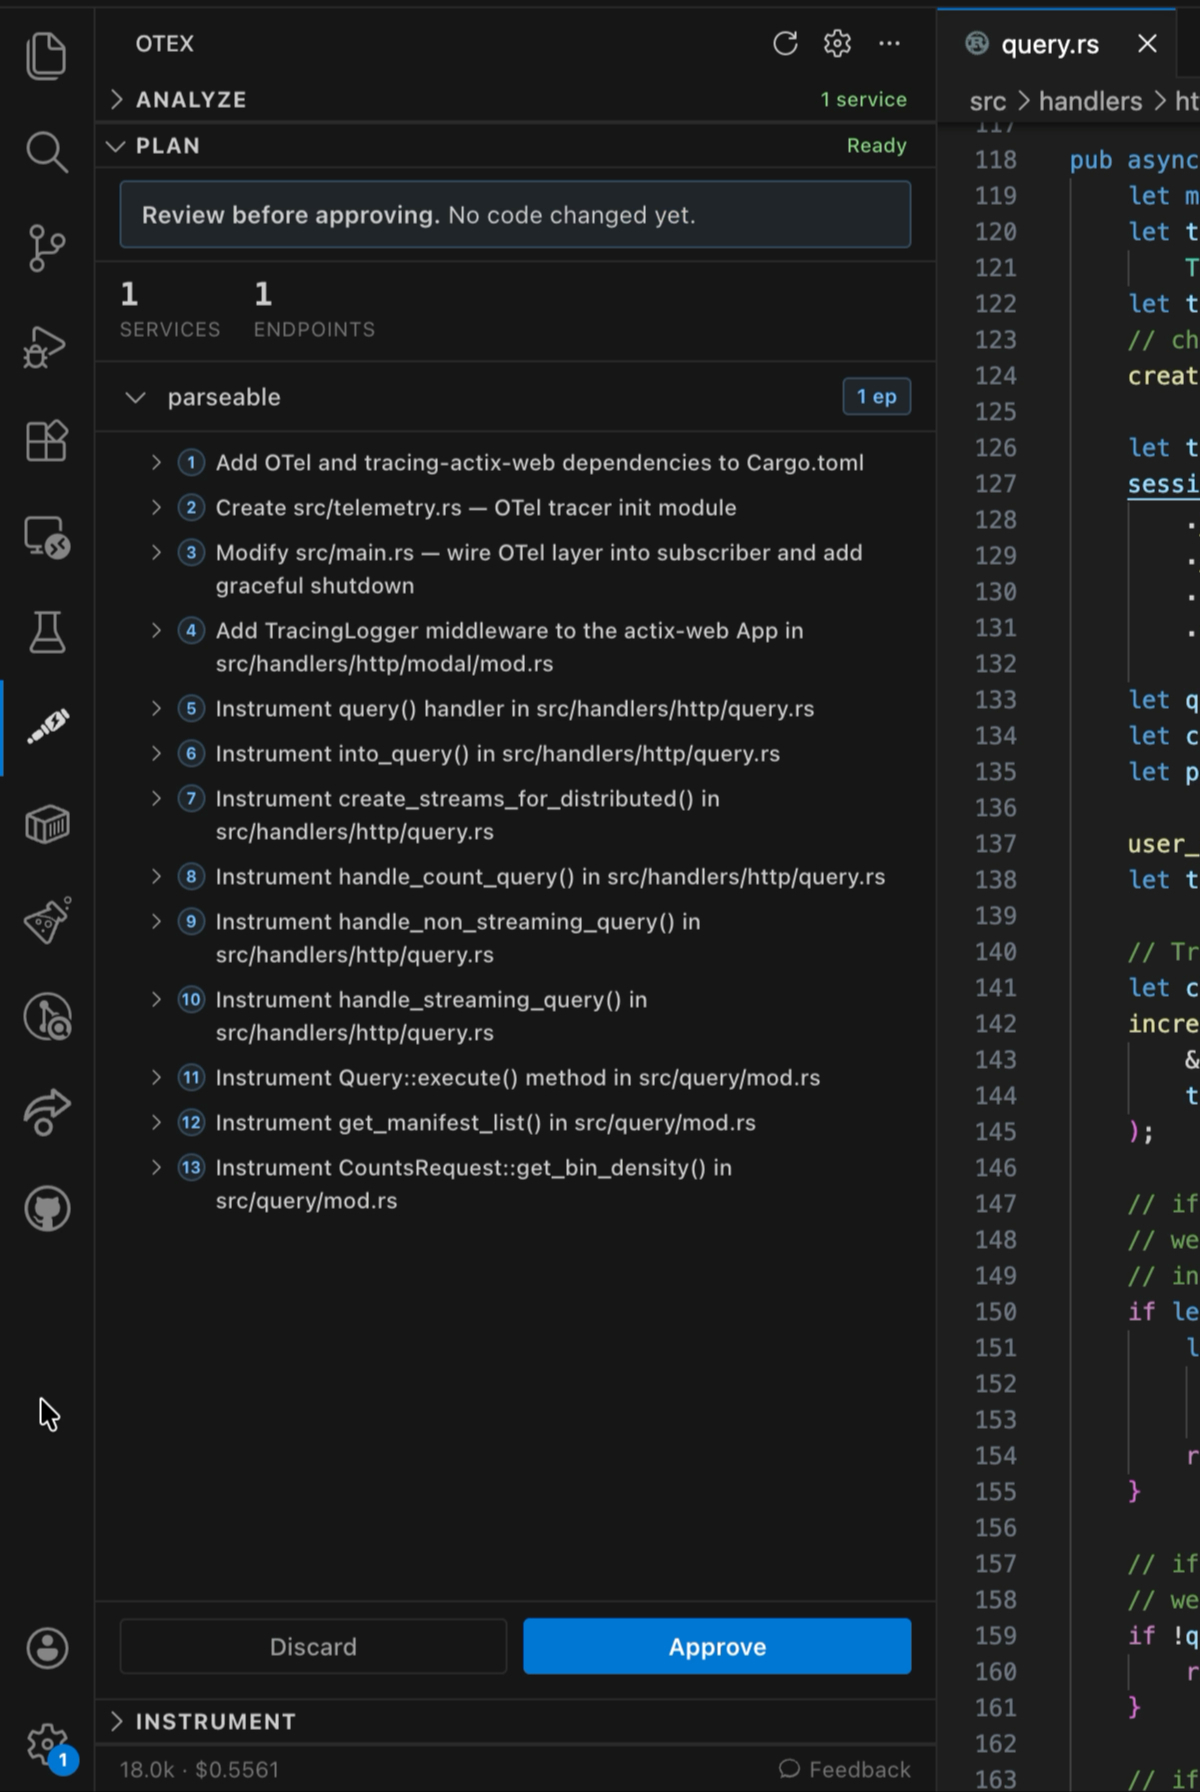This screenshot has width=1200, height=1792.
Task: Click the Feedback speech bubble icon
Action: point(789,1769)
